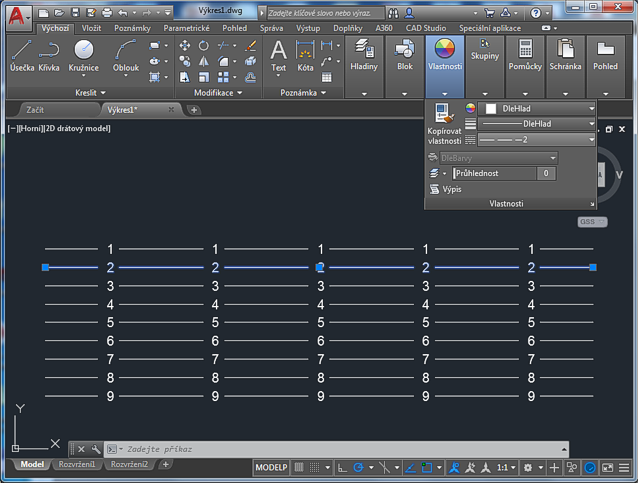Viewport: 638px width, 483px height.
Task: Open the Hladiny layers panel
Action: point(364,67)
